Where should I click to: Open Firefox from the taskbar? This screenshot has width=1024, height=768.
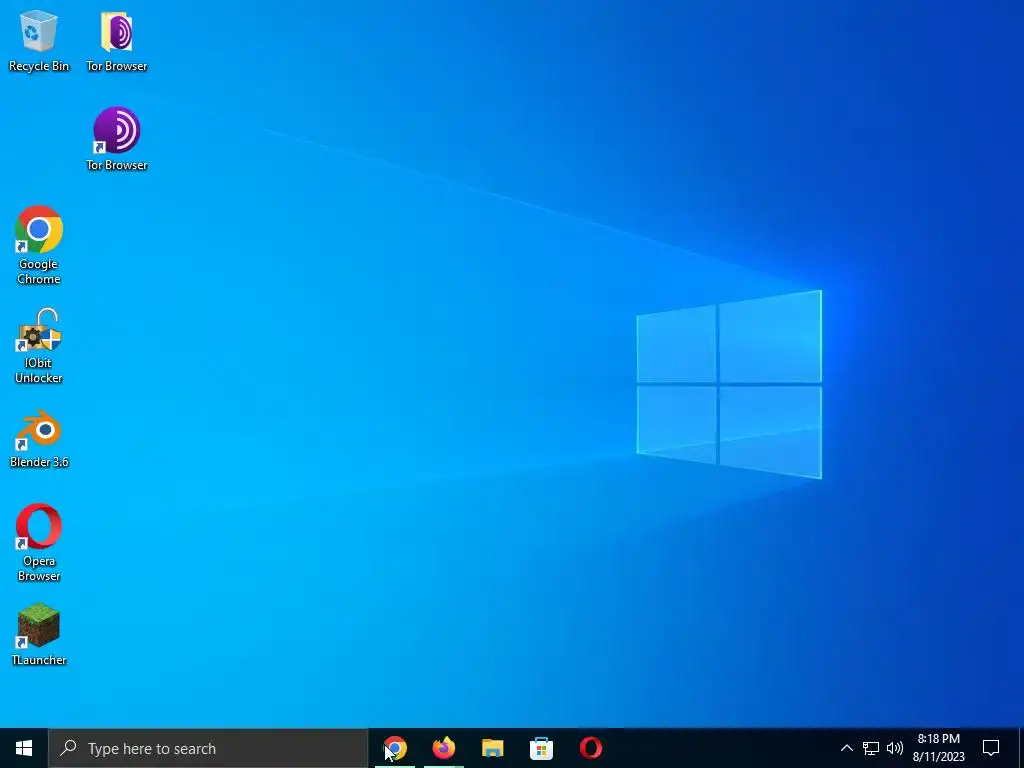point(444,748)
